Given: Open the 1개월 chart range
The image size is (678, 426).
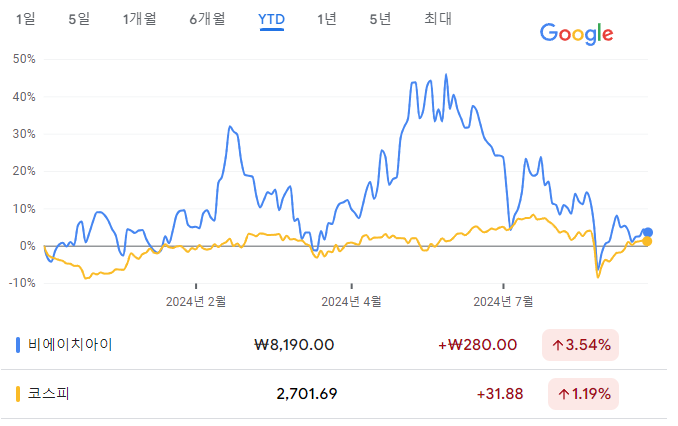Looking at the screenshot, I should [139, 19].
